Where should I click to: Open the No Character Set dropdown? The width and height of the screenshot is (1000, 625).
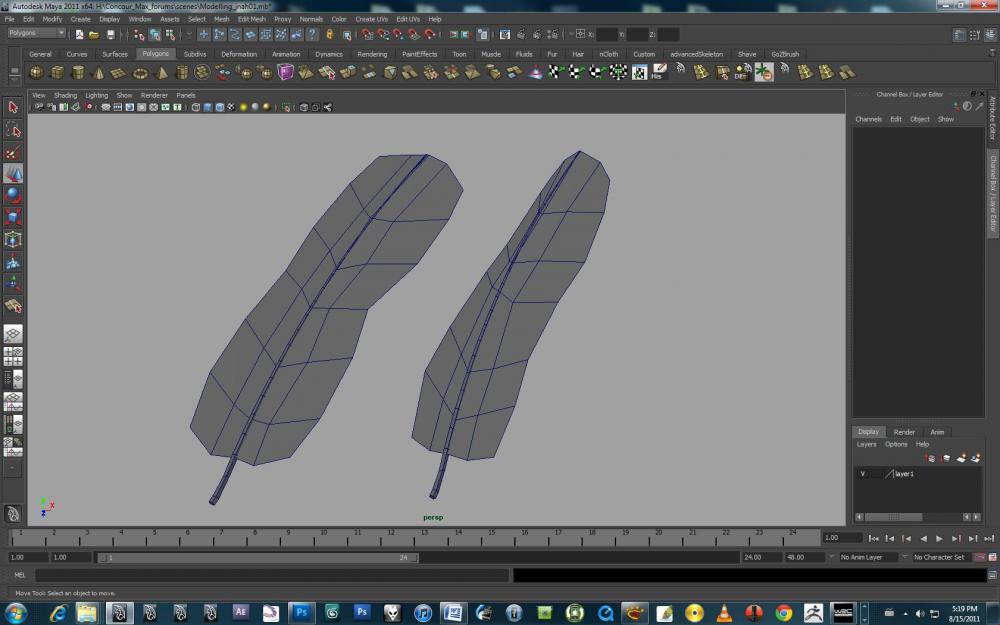(943, 557)
